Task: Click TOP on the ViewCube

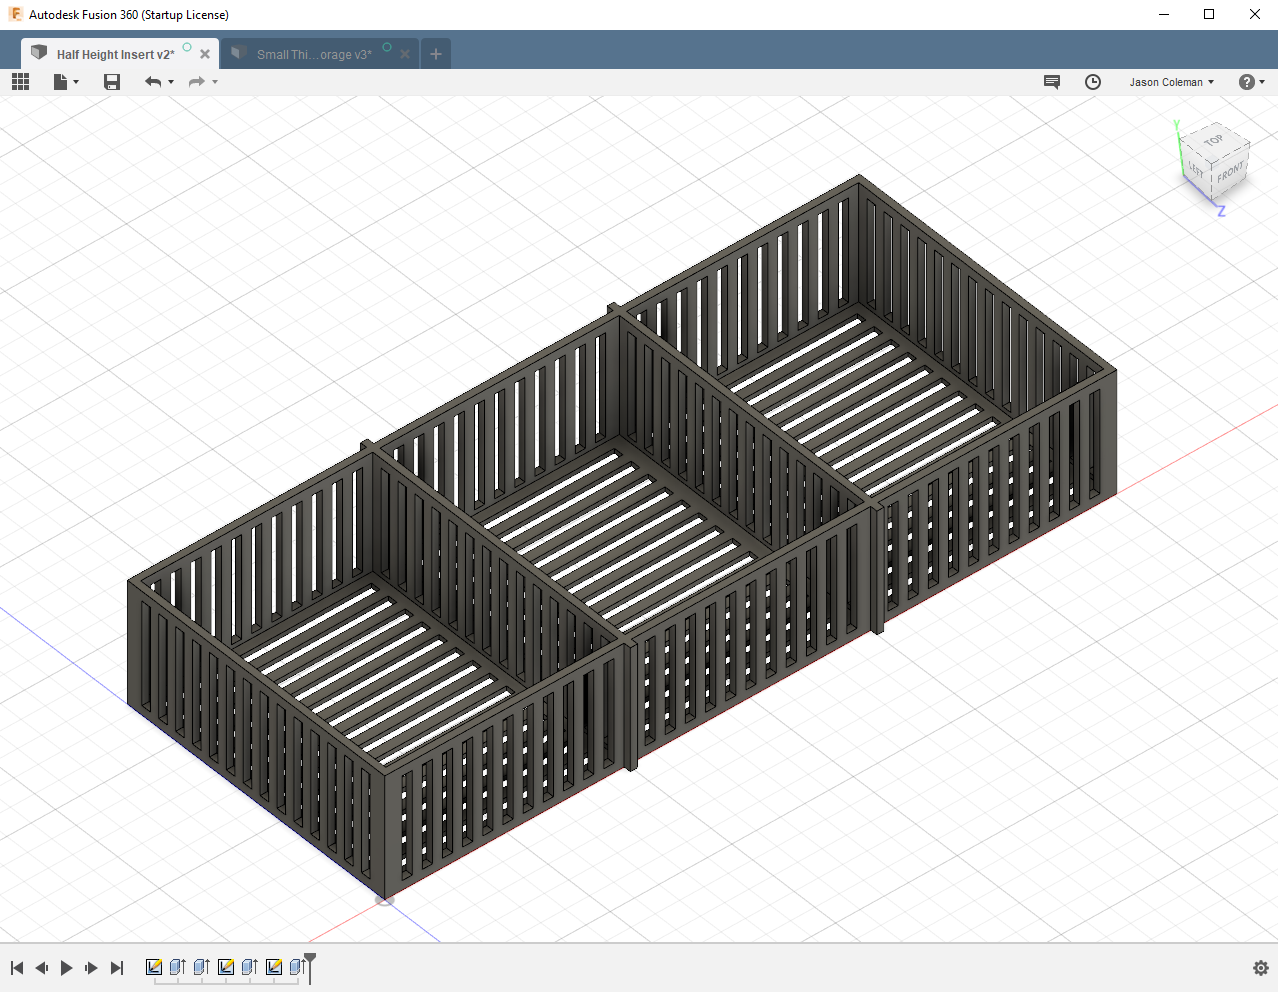Action: pyautogui.click(x=1215, y=141)
